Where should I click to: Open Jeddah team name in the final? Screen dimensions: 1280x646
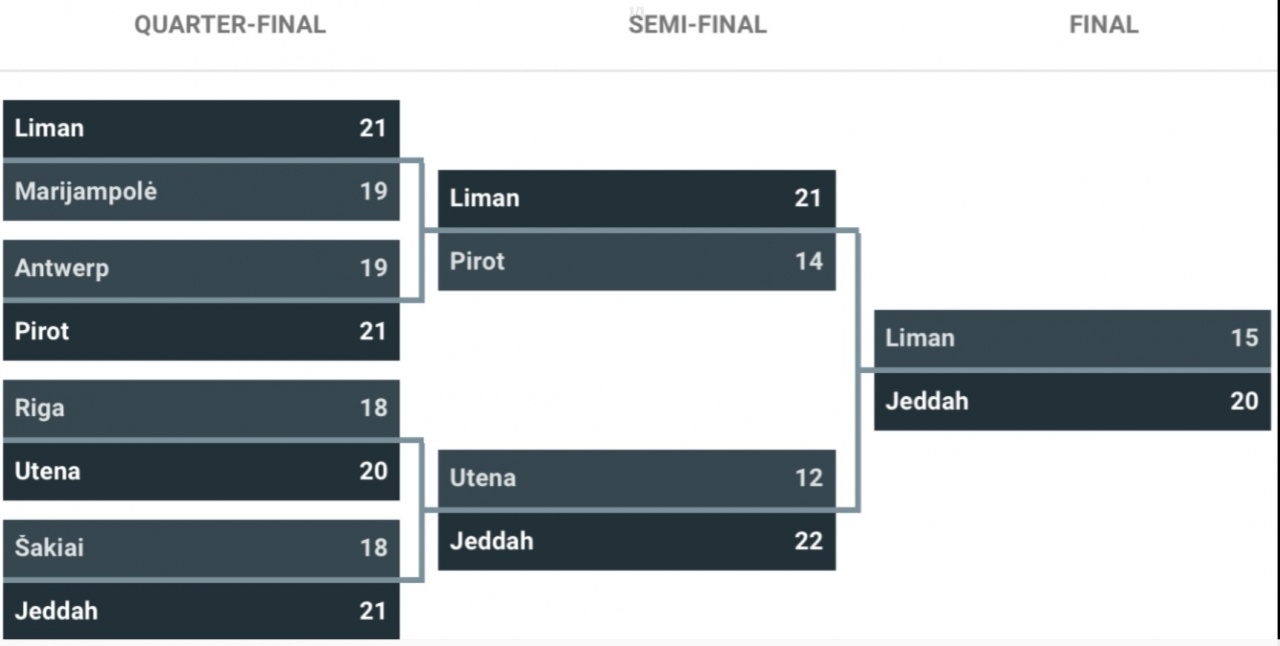927,401
